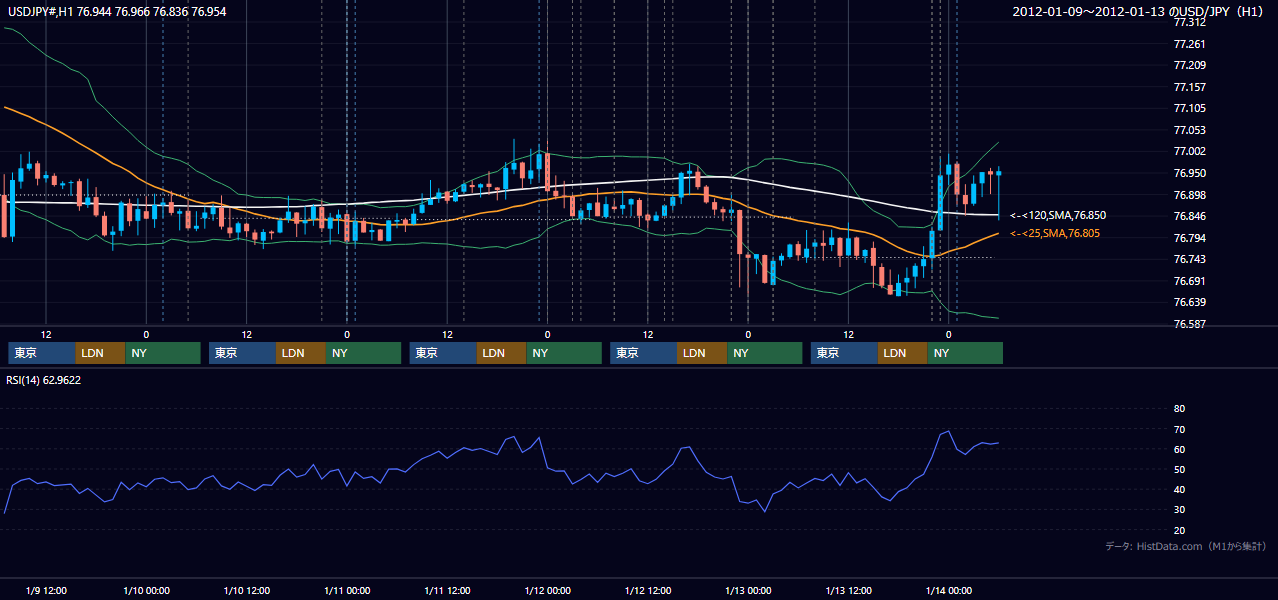Select the RSI(14) 62.9622 indicator label
The height and width of the screenshot is (600, 1278).
coord(44,380)
